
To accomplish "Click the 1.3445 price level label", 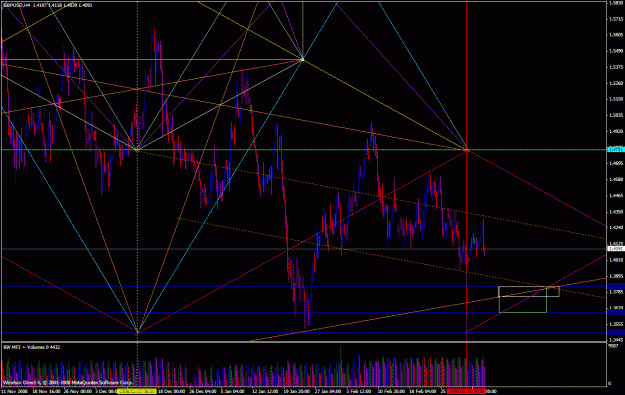I will click(617, 340).
